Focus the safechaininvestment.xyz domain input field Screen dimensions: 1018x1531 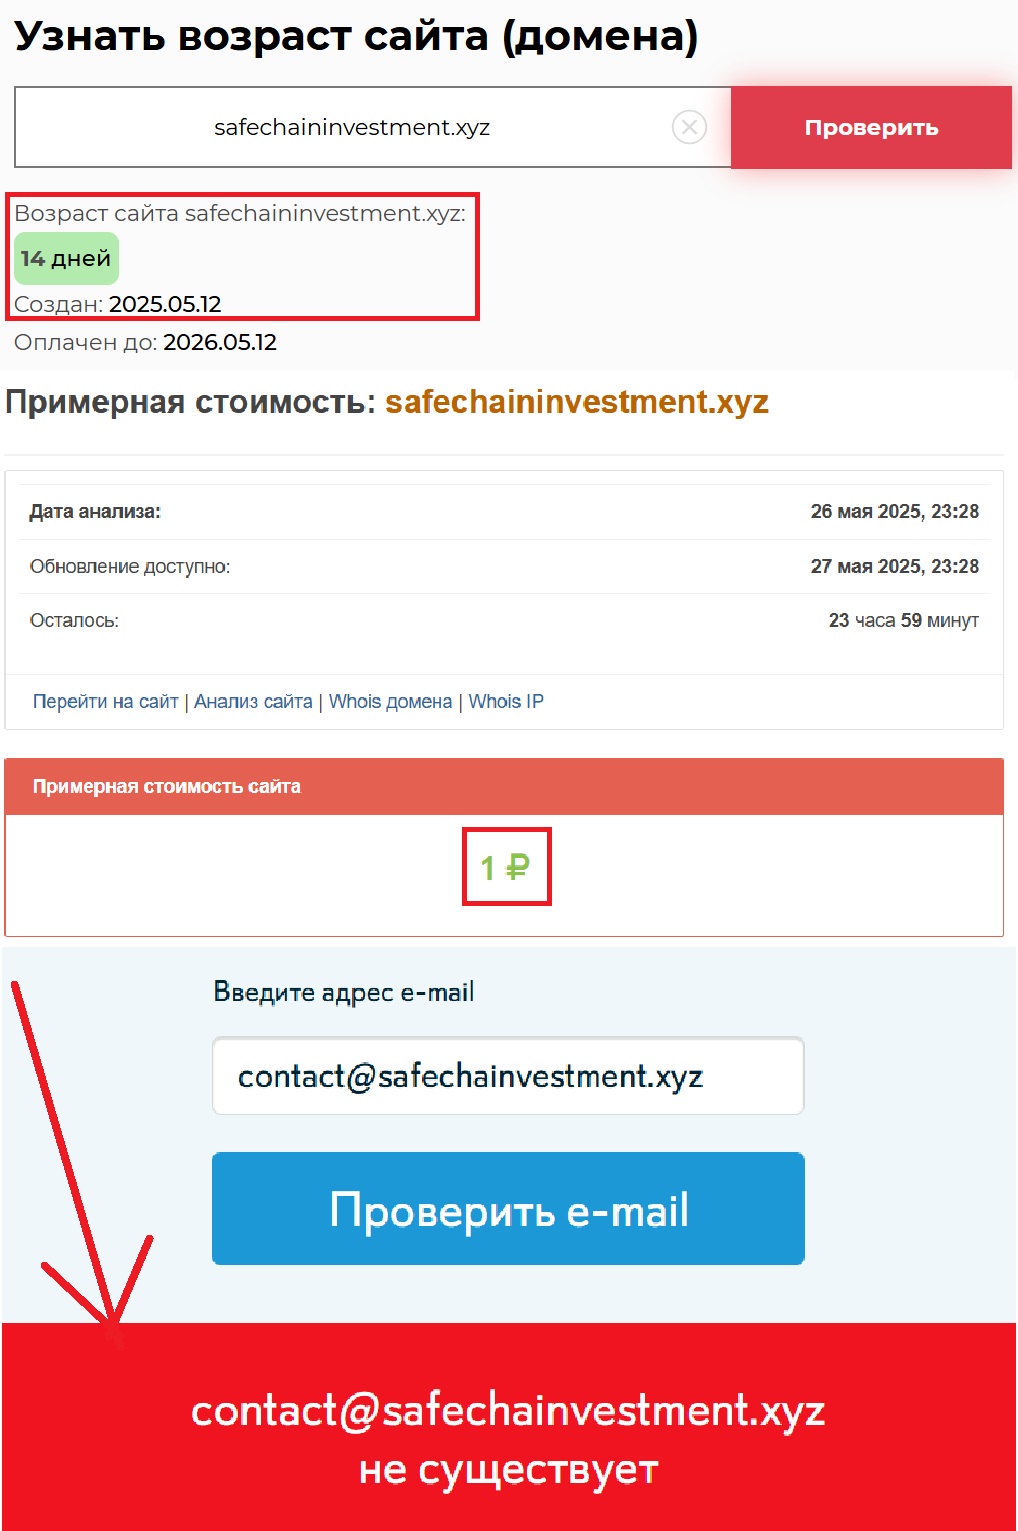[351, 127]
